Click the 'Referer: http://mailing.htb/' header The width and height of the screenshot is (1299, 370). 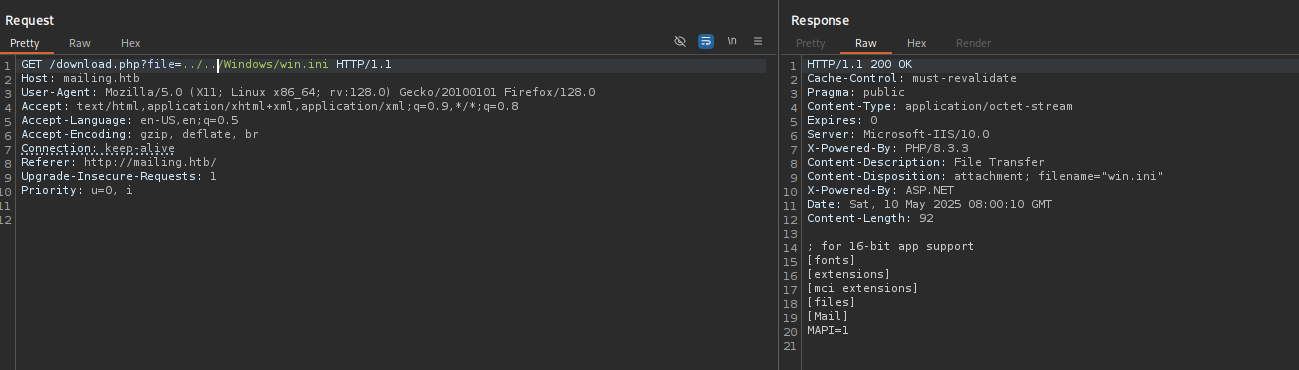pos(119,162)
